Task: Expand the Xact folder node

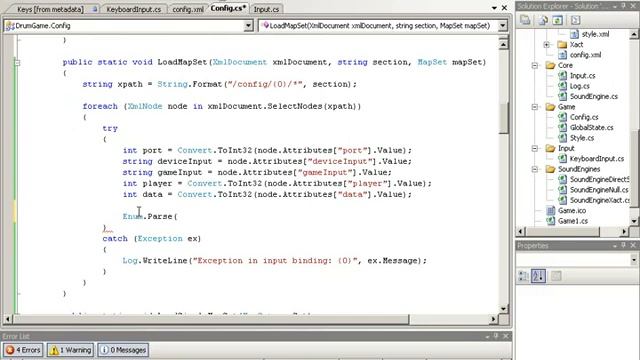Action: pyautogui.click(x=547, y=44)
